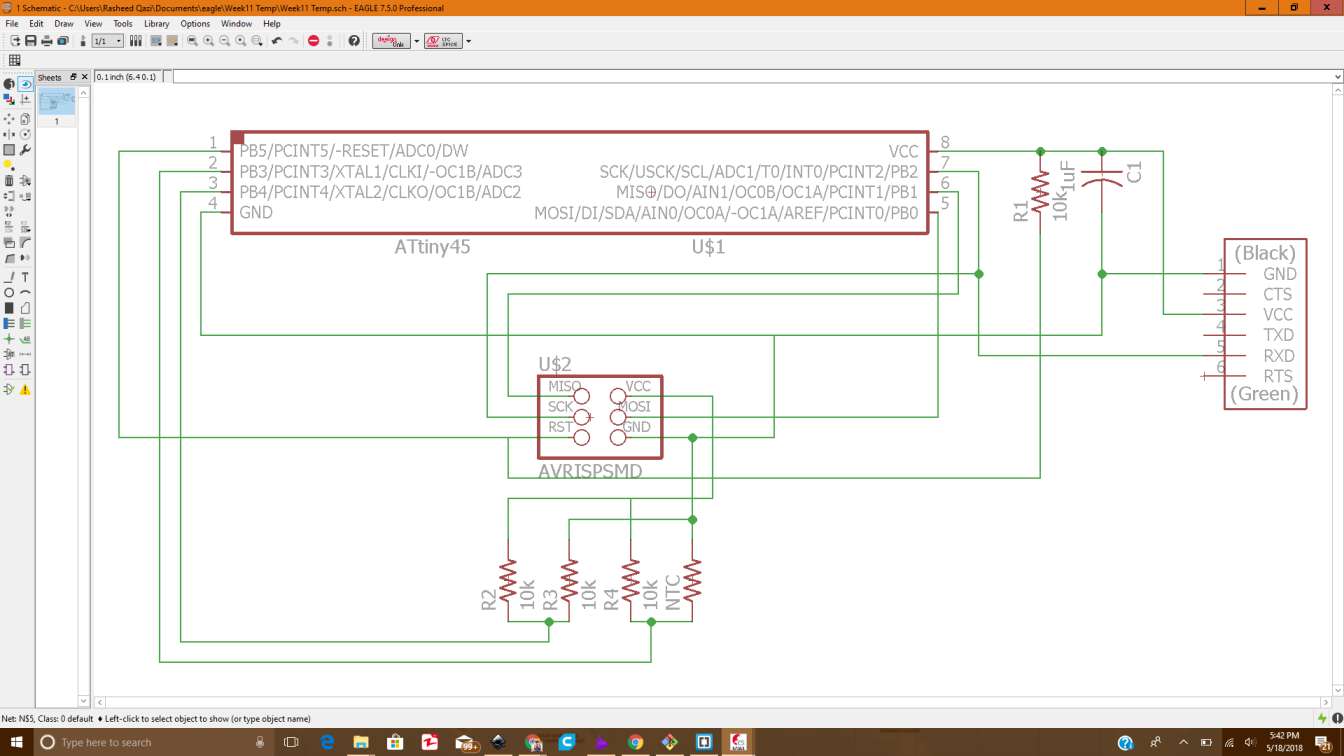Select the Delete trash tool

point(9,181)
